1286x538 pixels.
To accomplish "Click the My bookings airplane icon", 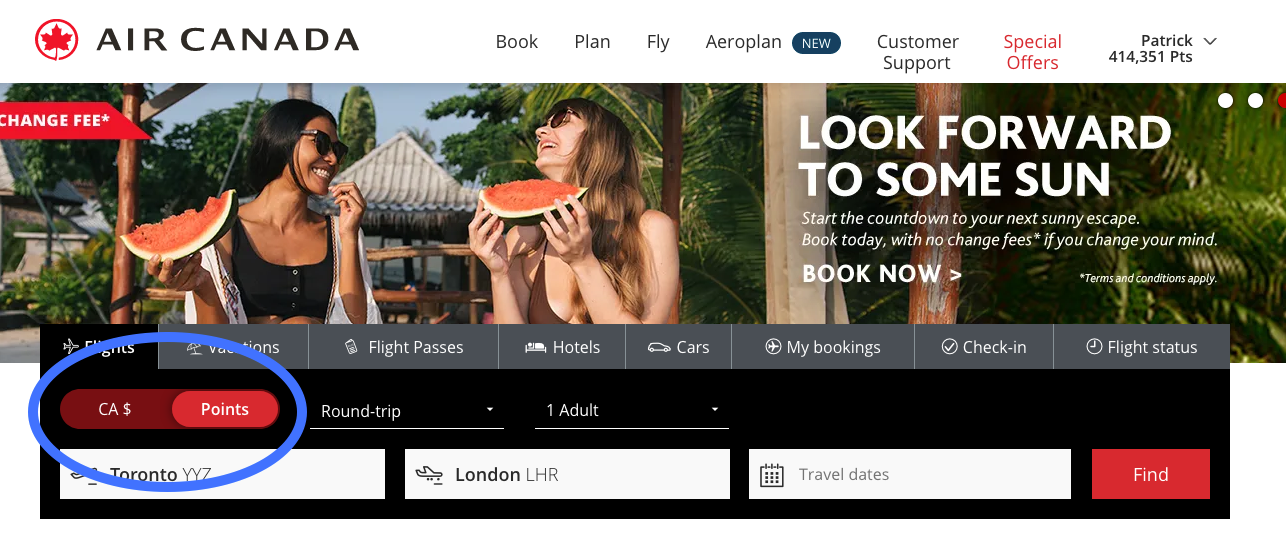I will click(x=773, y=346).
